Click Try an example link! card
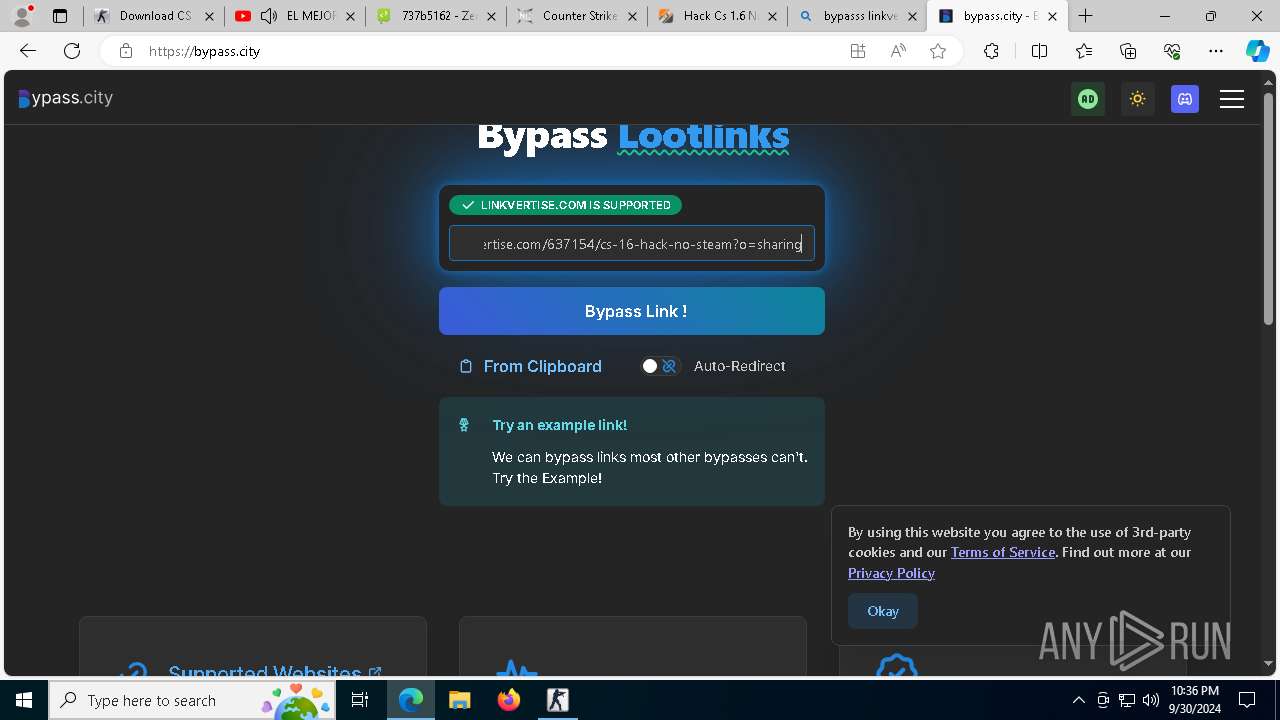 (632, 451)
